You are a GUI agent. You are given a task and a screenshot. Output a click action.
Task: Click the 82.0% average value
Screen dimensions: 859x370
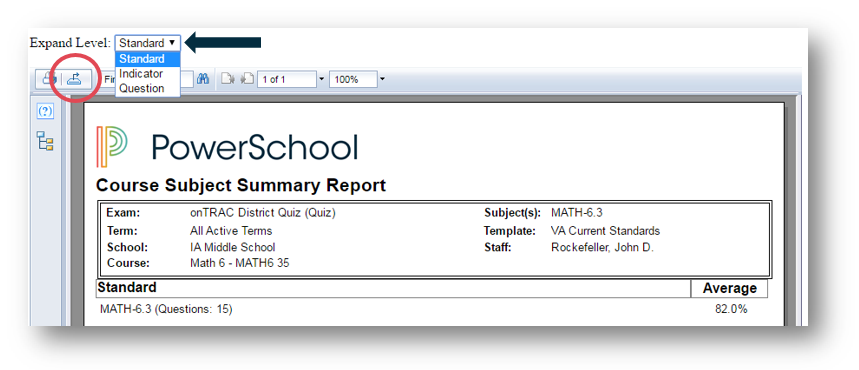point(731,309)
